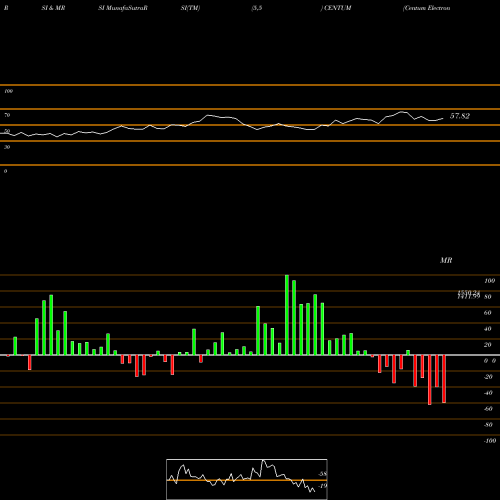Click the ') CENTUM' ticker label
The width and height of the screenshot is (500, 500).
(x=336, y=8)
